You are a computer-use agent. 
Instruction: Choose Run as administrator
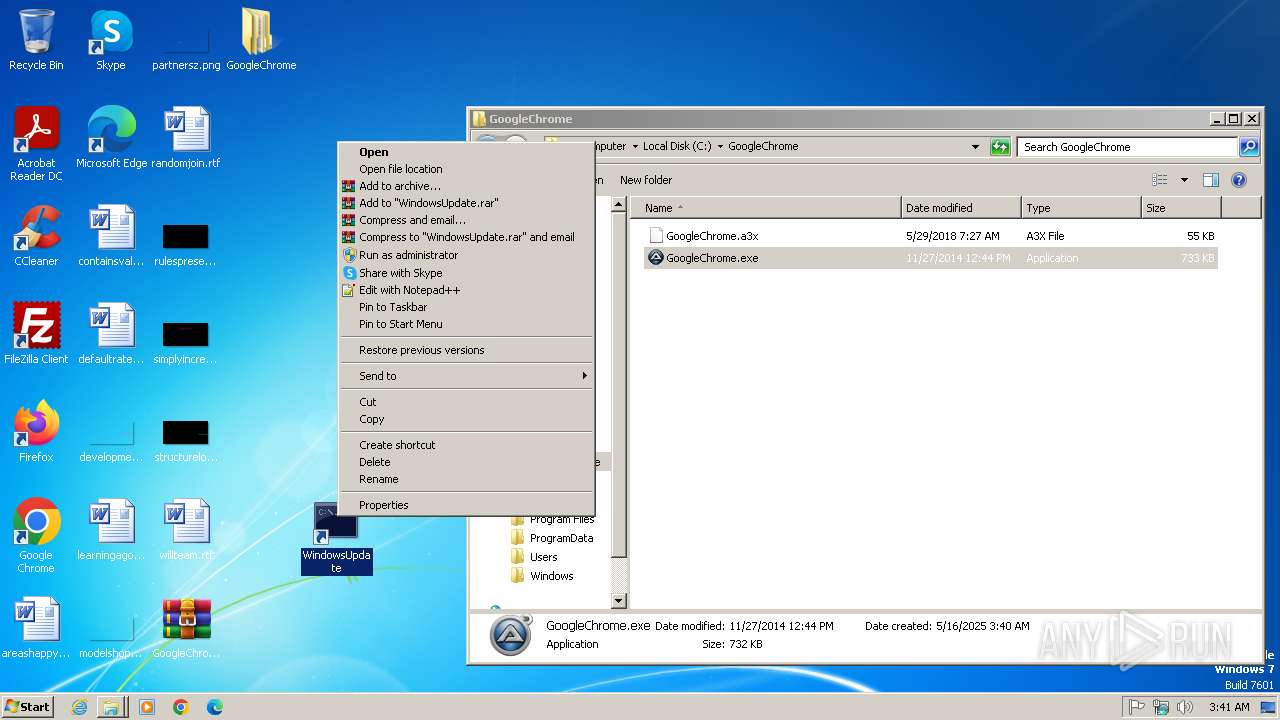coord(466,255)
